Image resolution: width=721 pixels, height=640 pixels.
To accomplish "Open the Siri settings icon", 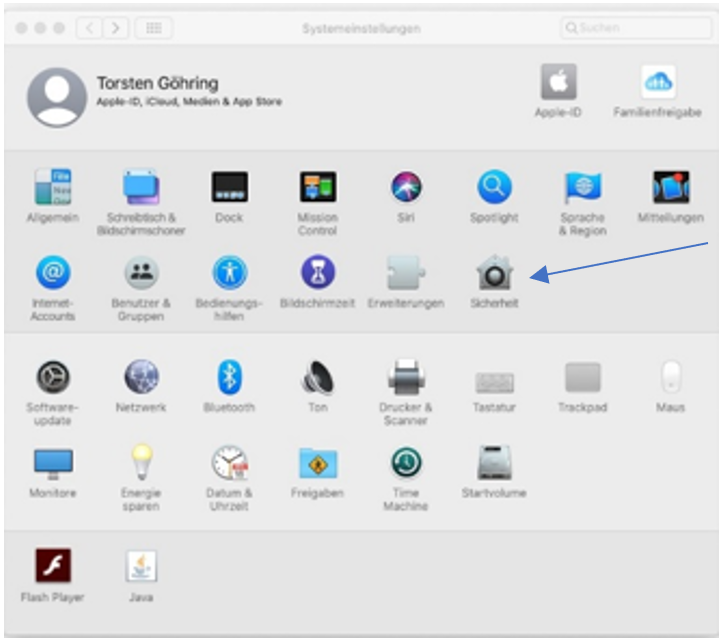I will coord(405,188).
